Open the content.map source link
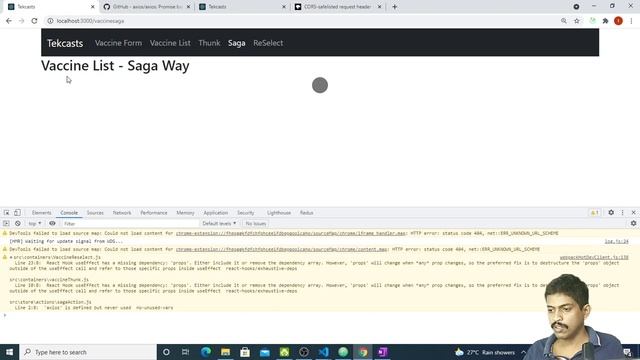 click(x=282, y=249)
